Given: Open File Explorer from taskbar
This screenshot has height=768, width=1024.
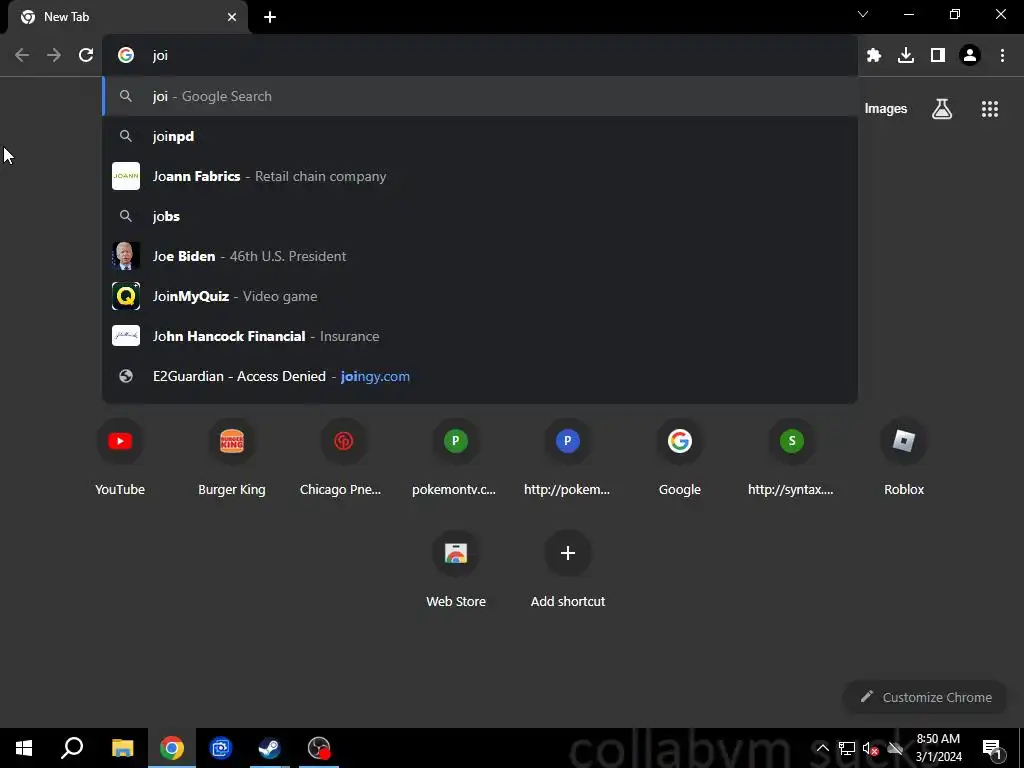Looking at the screenshot, I should 122,748.
